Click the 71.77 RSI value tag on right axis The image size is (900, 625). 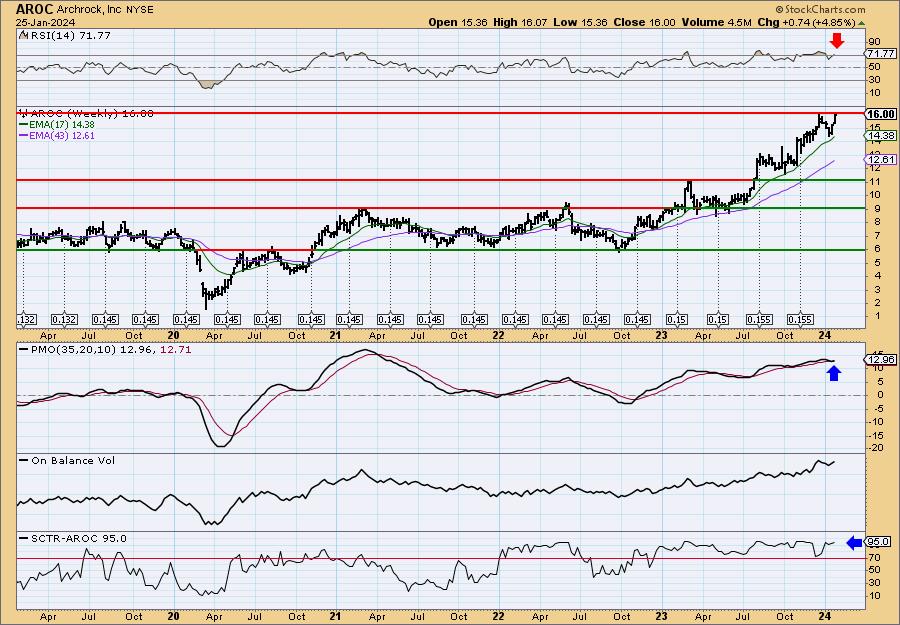point(881,53)
